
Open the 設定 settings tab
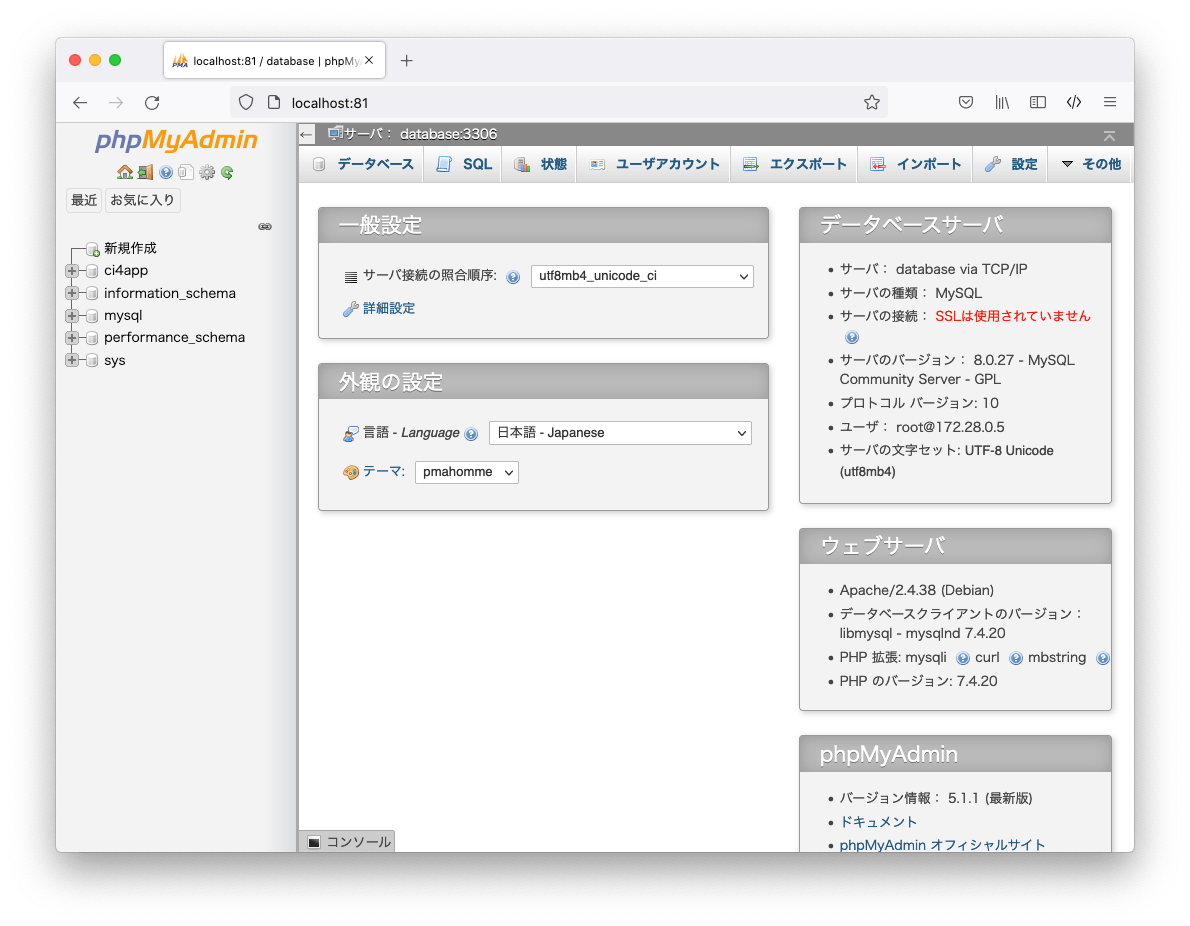pos(1011,164)
